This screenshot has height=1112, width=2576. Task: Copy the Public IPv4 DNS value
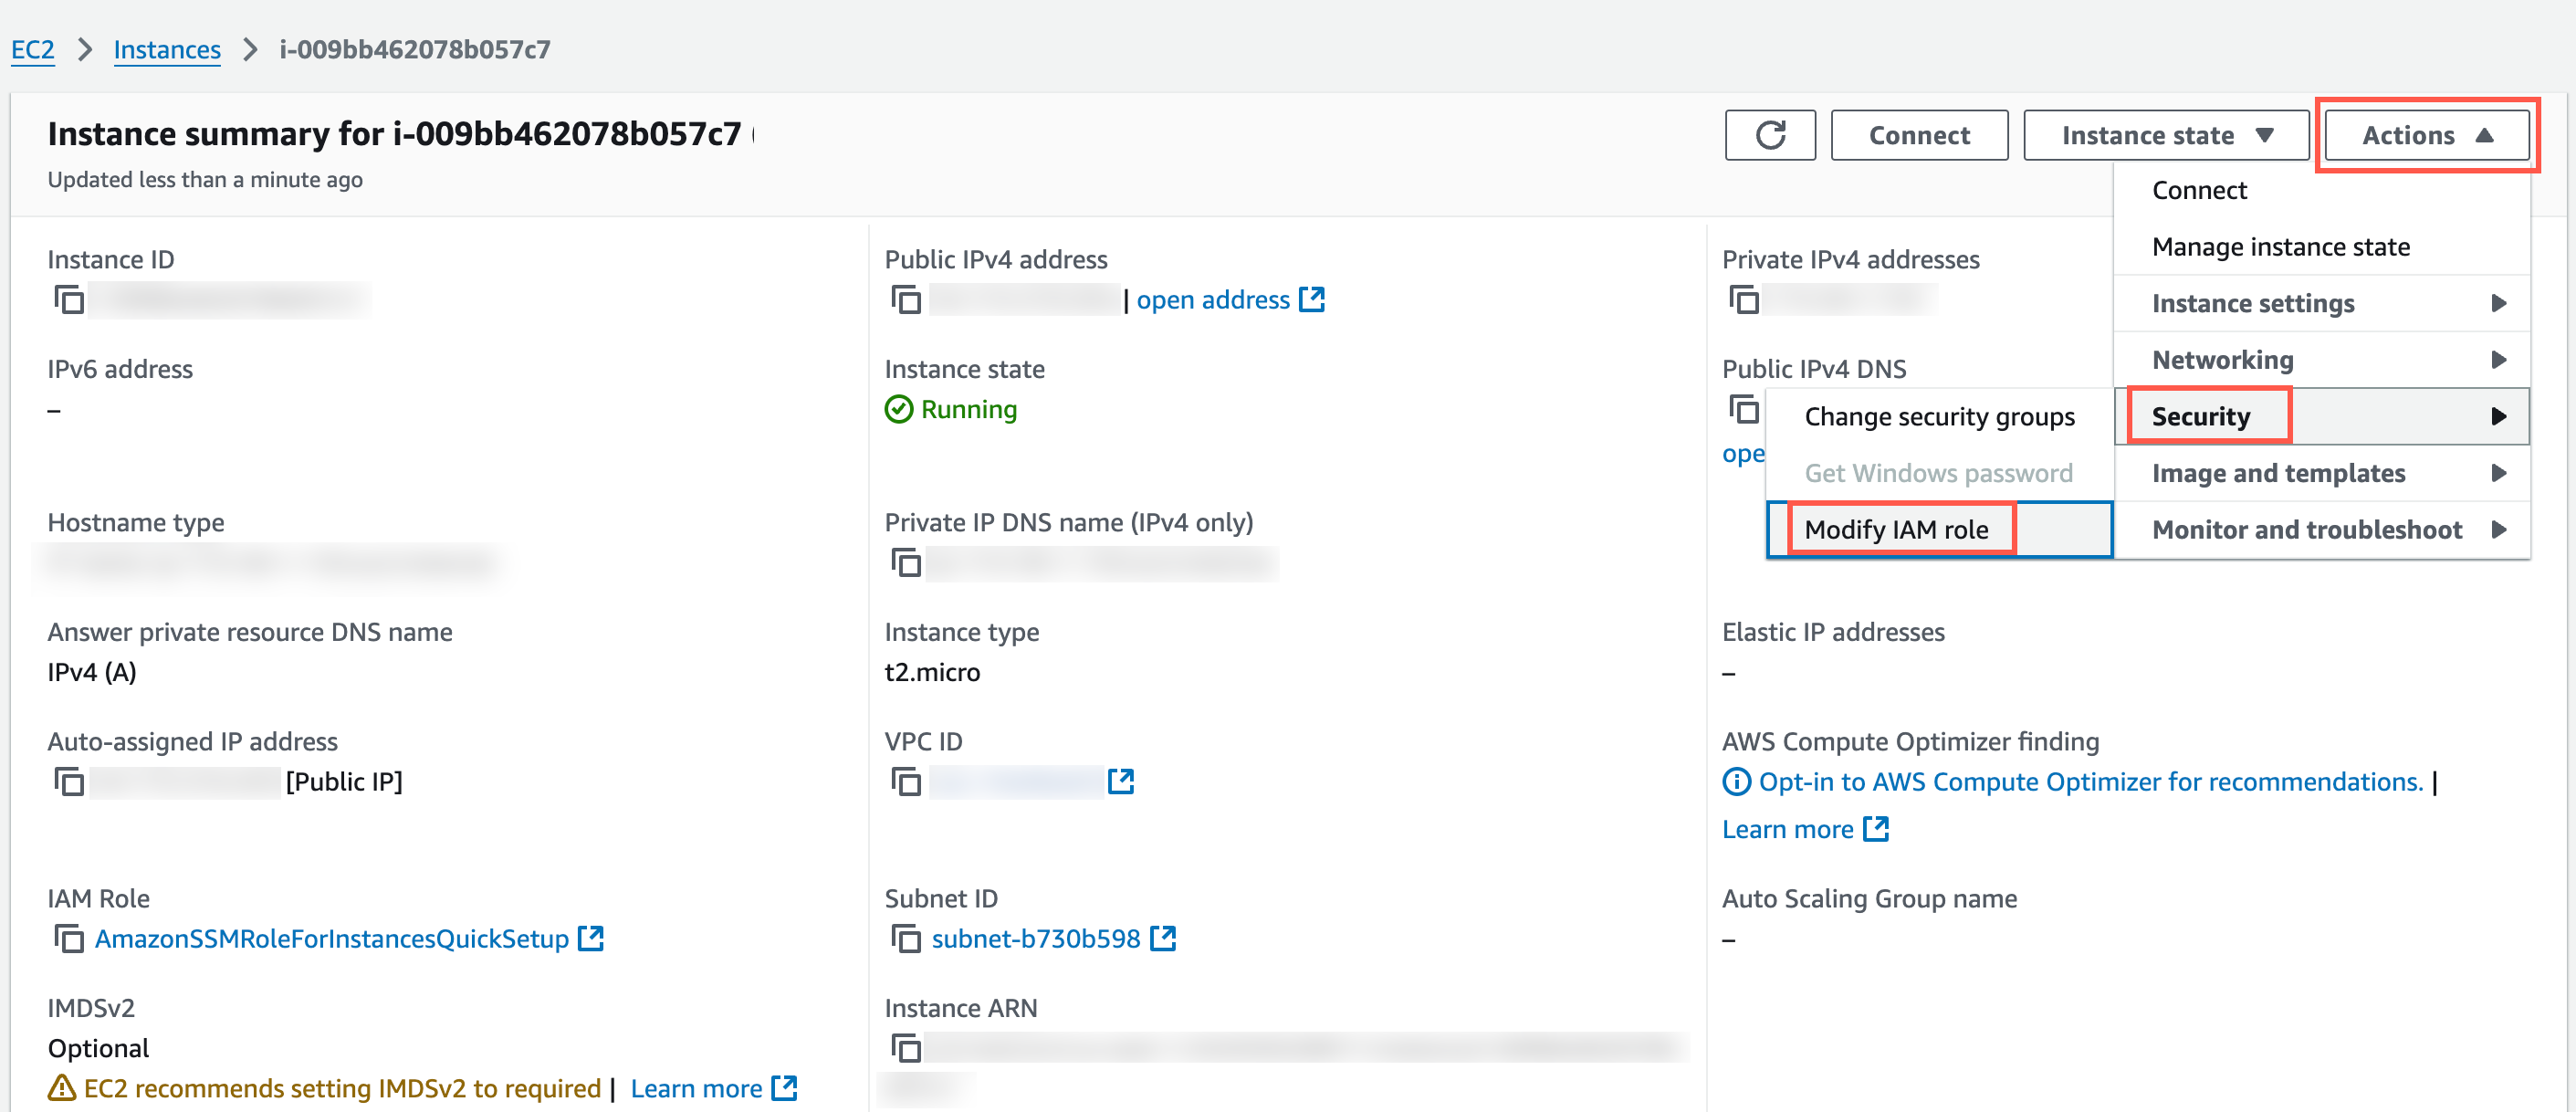click(x=1743, y=409)
